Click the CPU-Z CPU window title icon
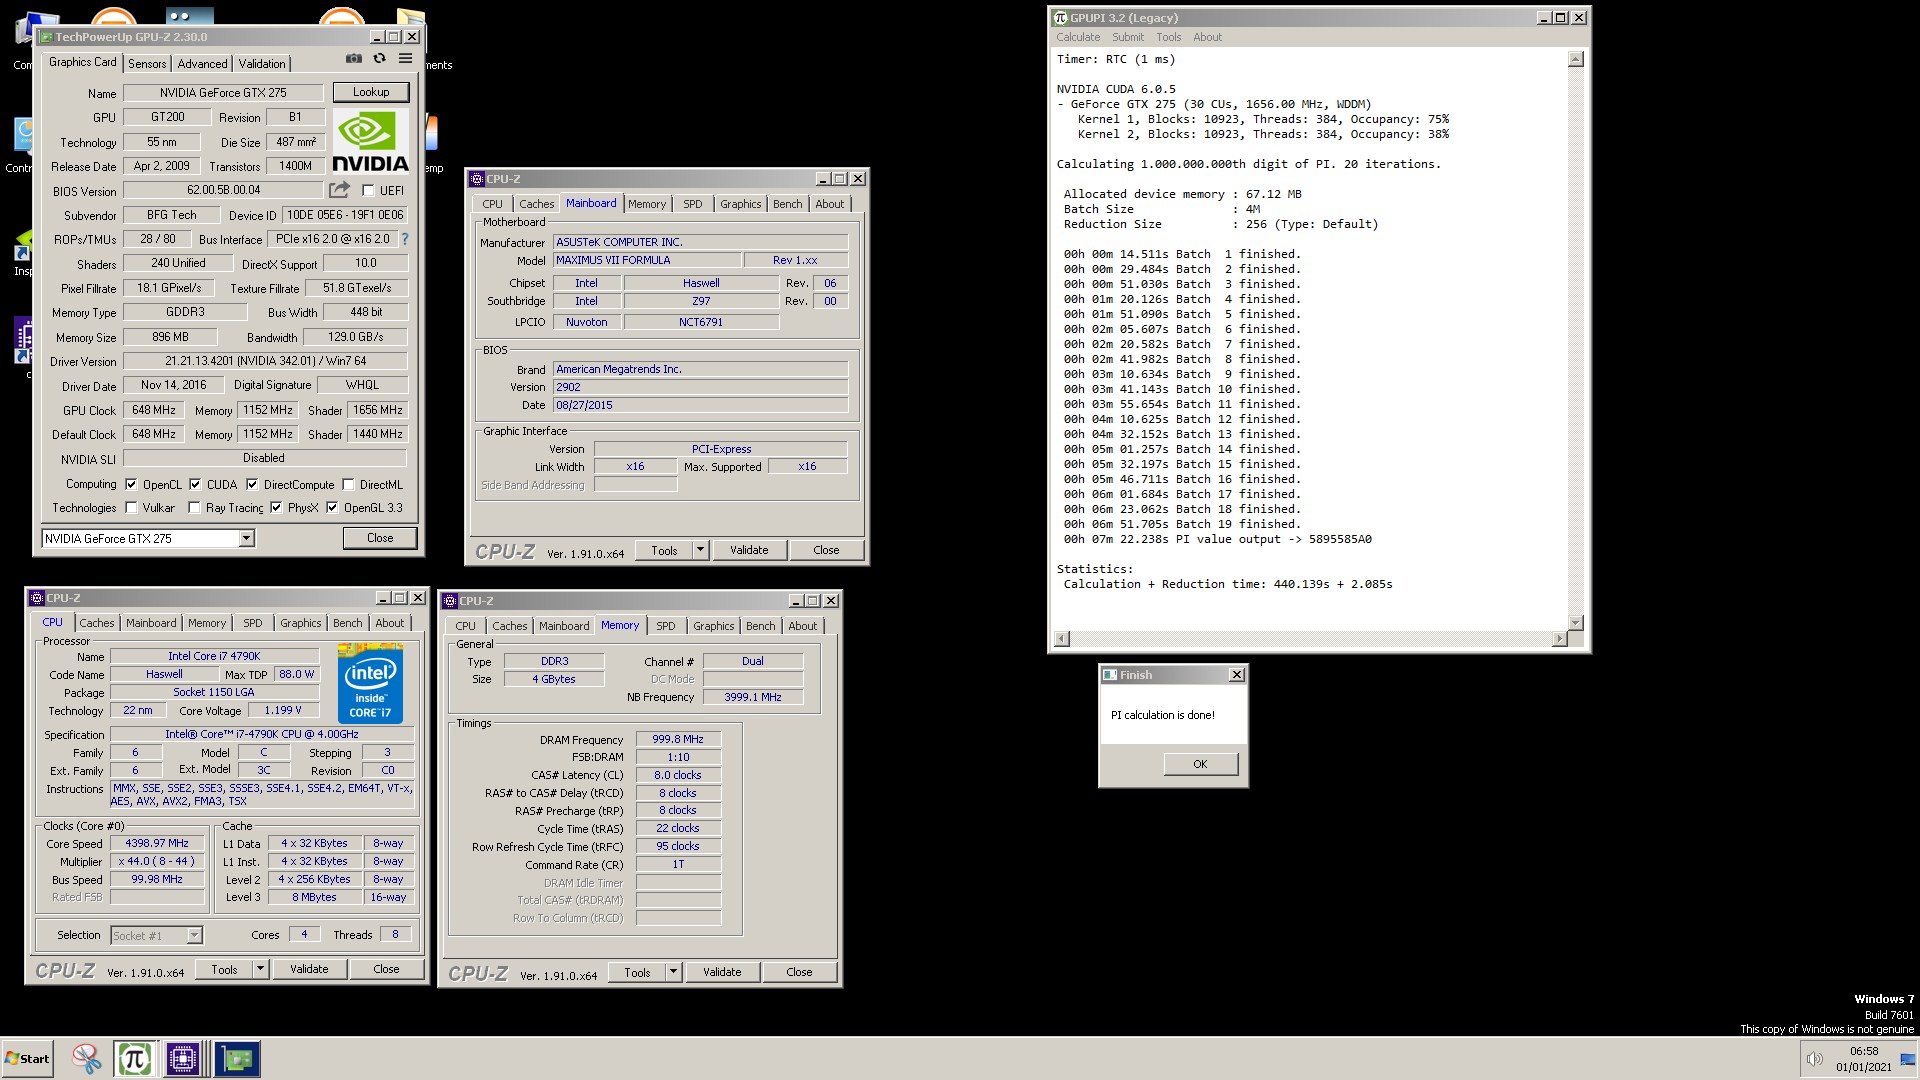The image size is (1920, 1080). 37,598
